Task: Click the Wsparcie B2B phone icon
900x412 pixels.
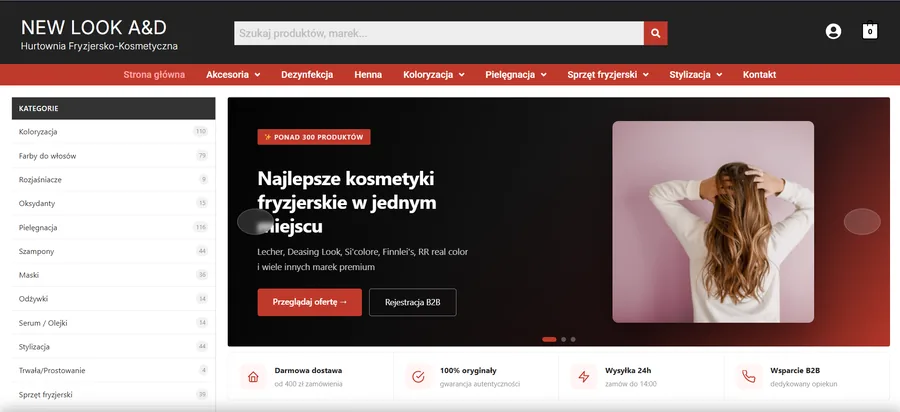Action: (749, 376)
